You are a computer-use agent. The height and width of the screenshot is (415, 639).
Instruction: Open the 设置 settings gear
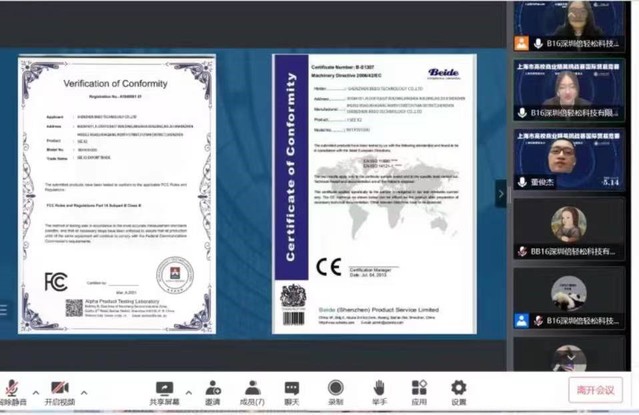click(x=458, y=391)
